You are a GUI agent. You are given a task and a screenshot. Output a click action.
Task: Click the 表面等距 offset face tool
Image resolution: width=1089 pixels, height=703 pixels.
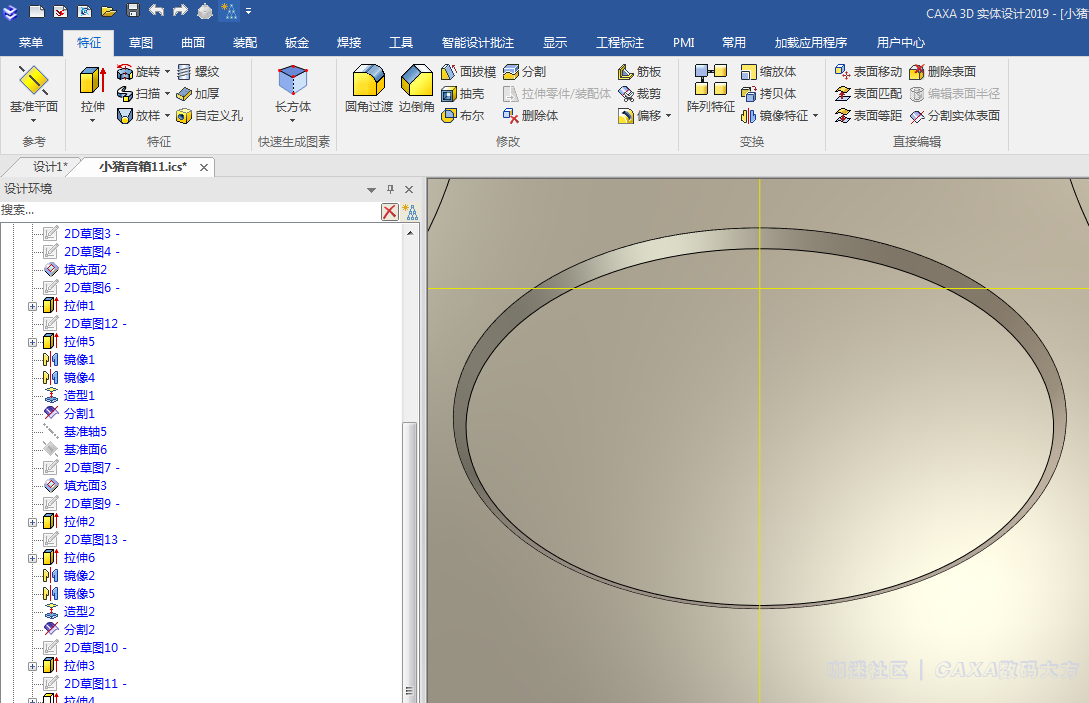click(x=868, y=116)
